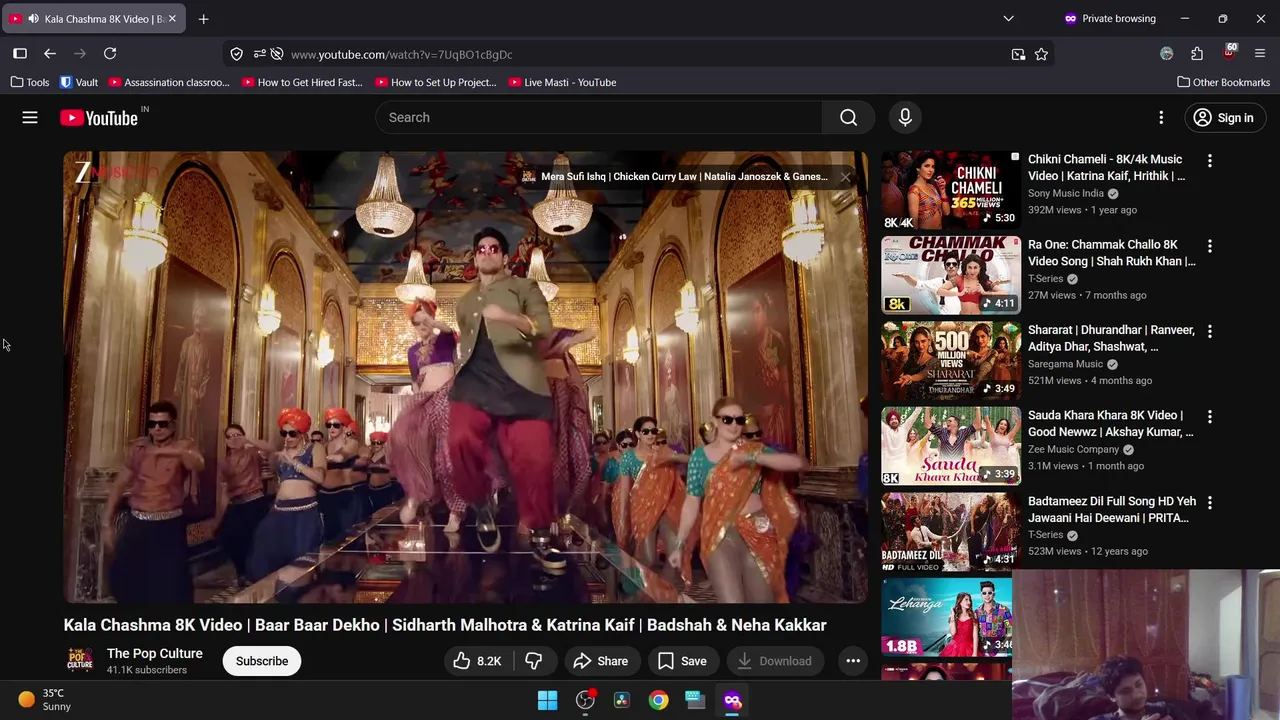The height and width of the screenshot is (720, 1280).
Task: Start voice search with microphone icon
Action: [x=905, y=118]
